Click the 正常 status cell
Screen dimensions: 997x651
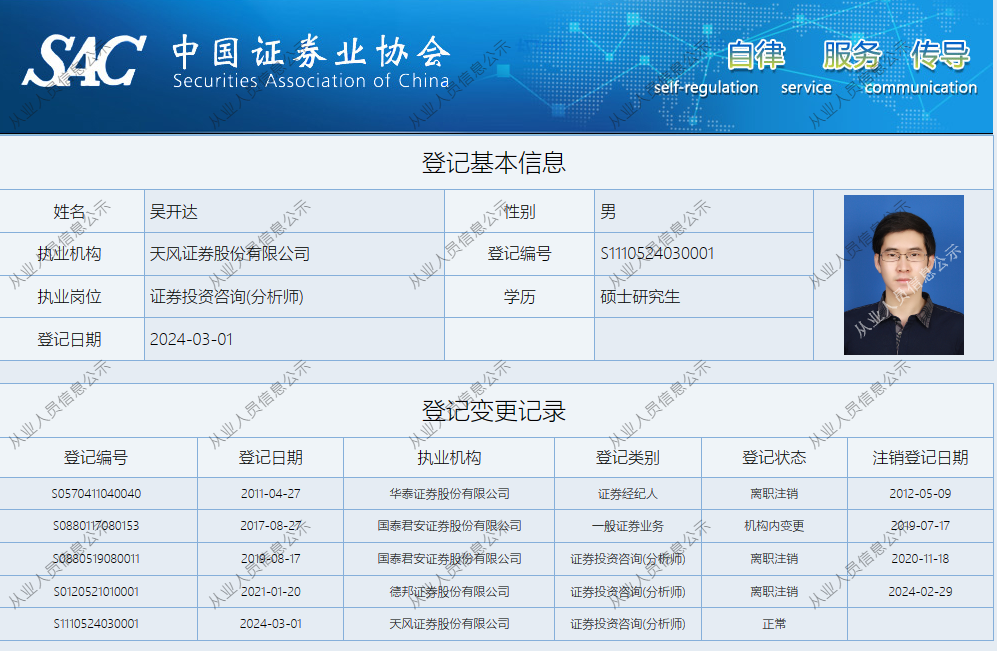[774, 625]
